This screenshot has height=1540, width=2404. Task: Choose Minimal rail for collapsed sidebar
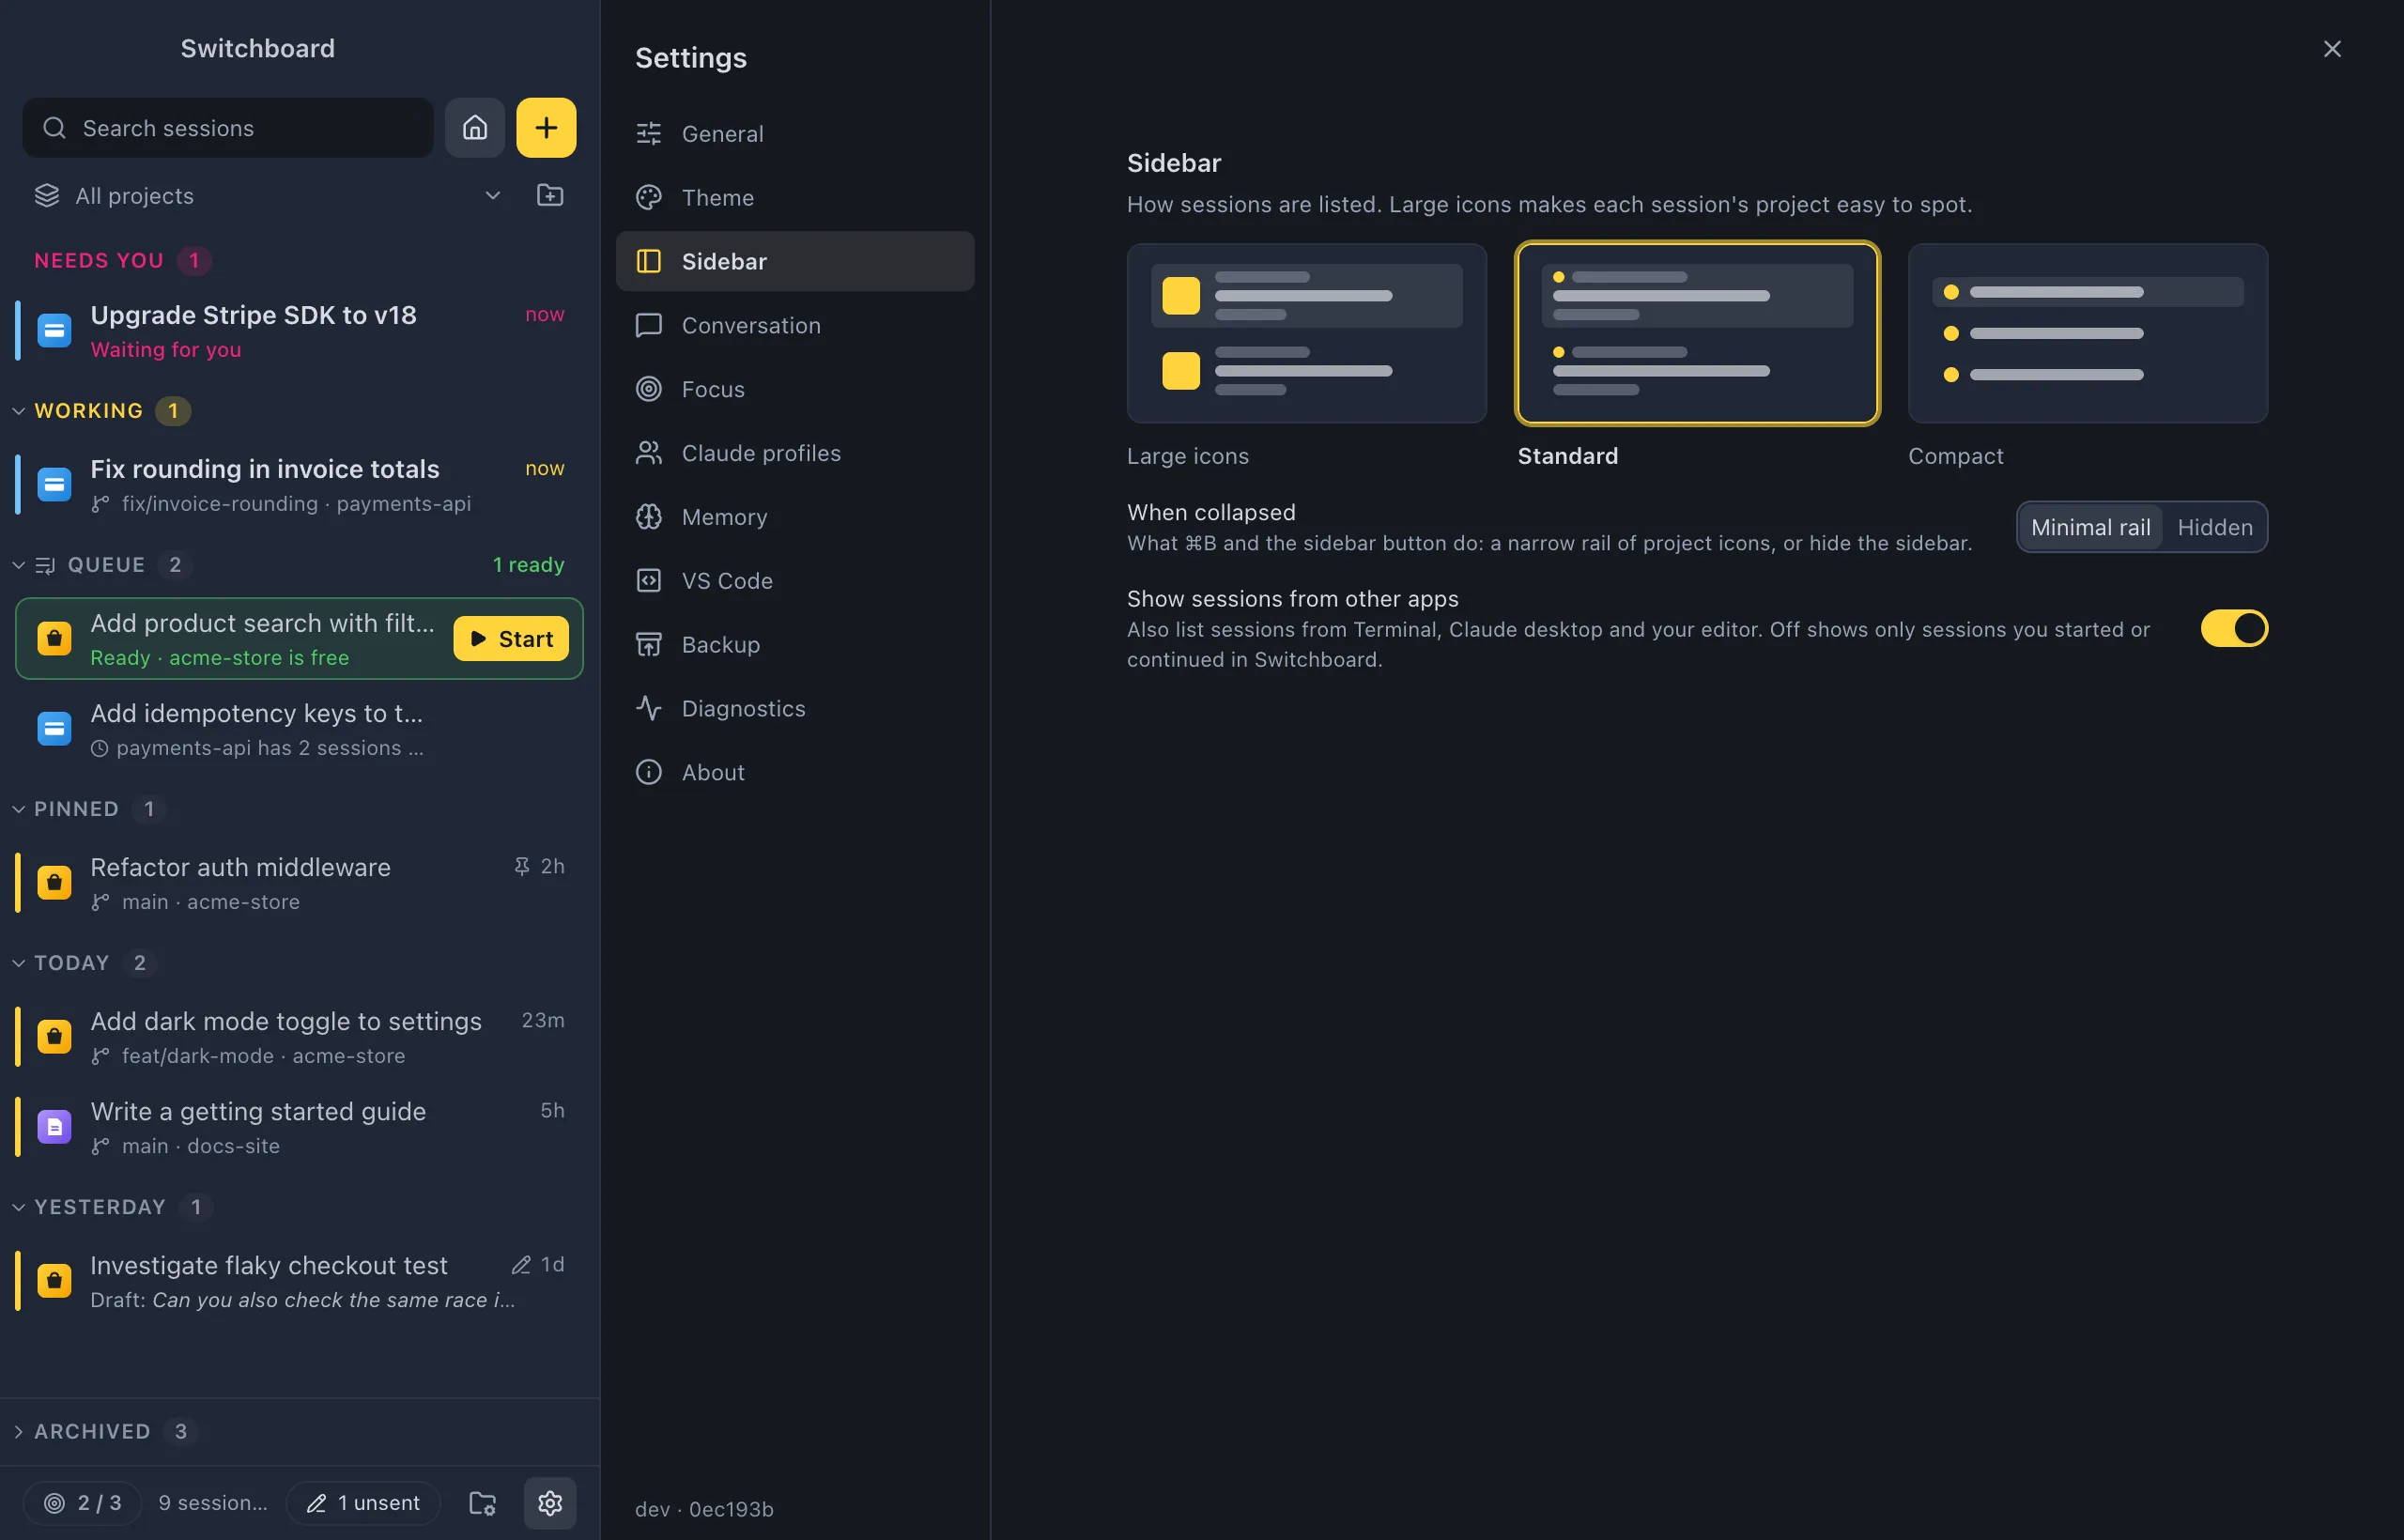tap(2090, 527)
